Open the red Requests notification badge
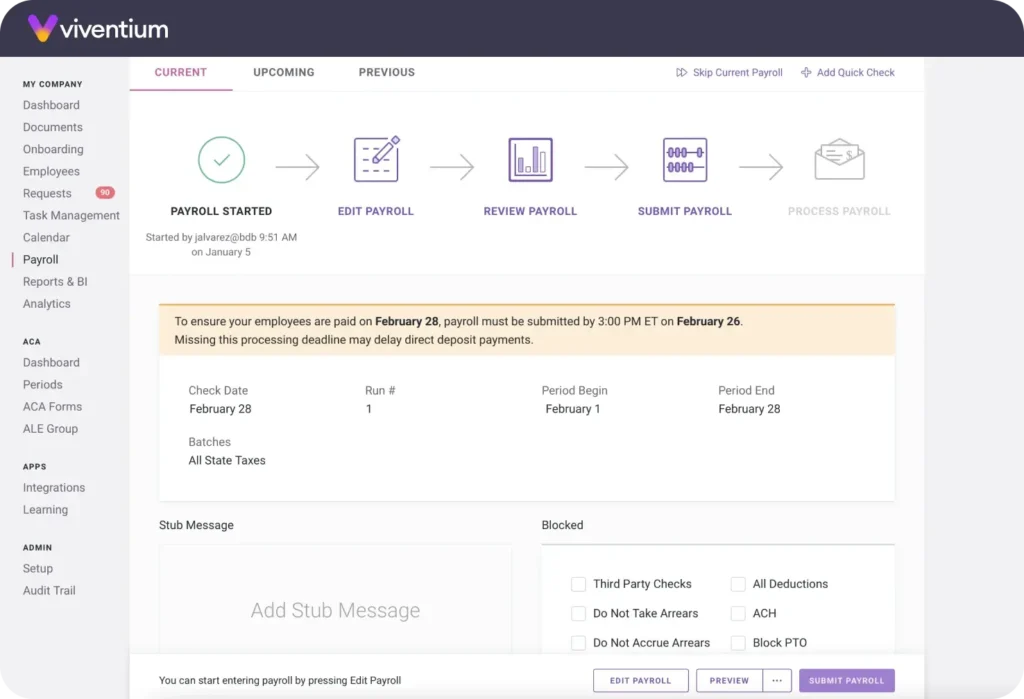This screenshot has height=699, width=1024. point(104,193)
